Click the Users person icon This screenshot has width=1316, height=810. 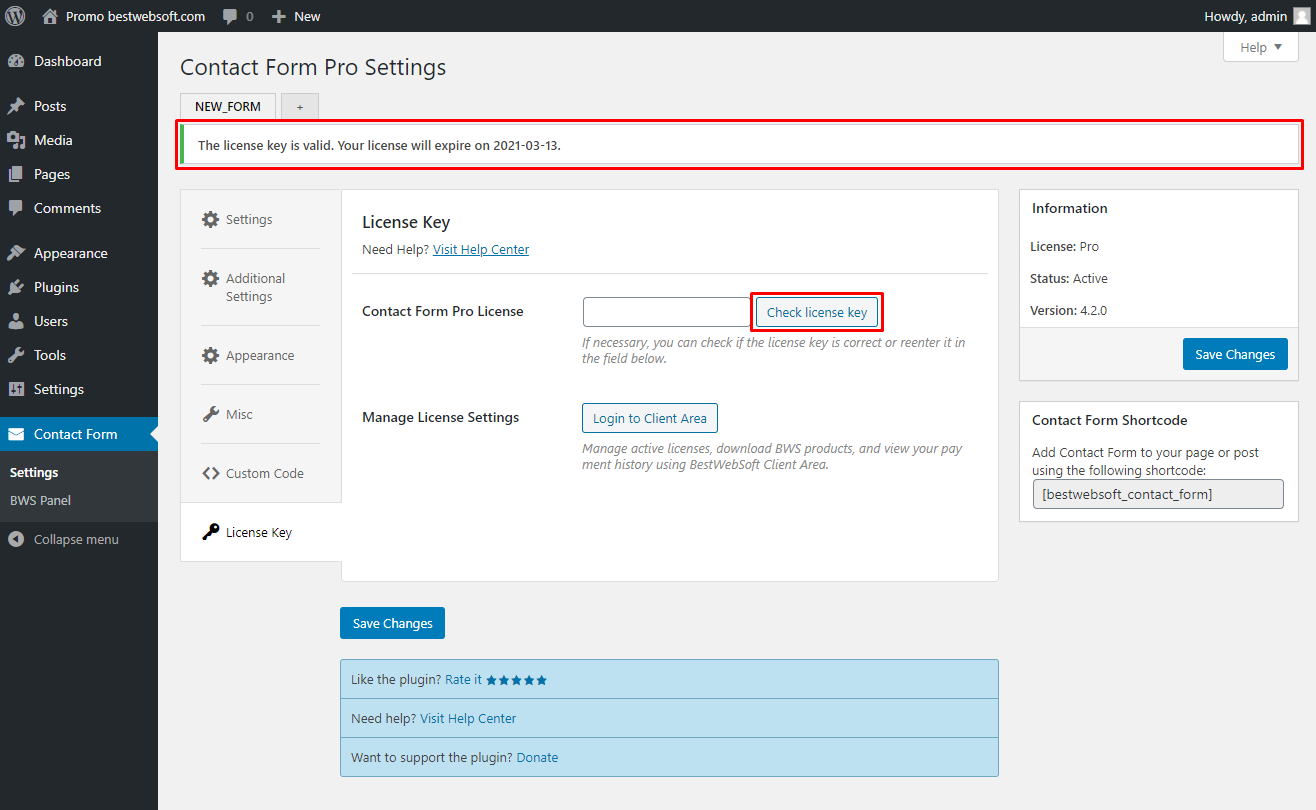click(x=16, y=321)
